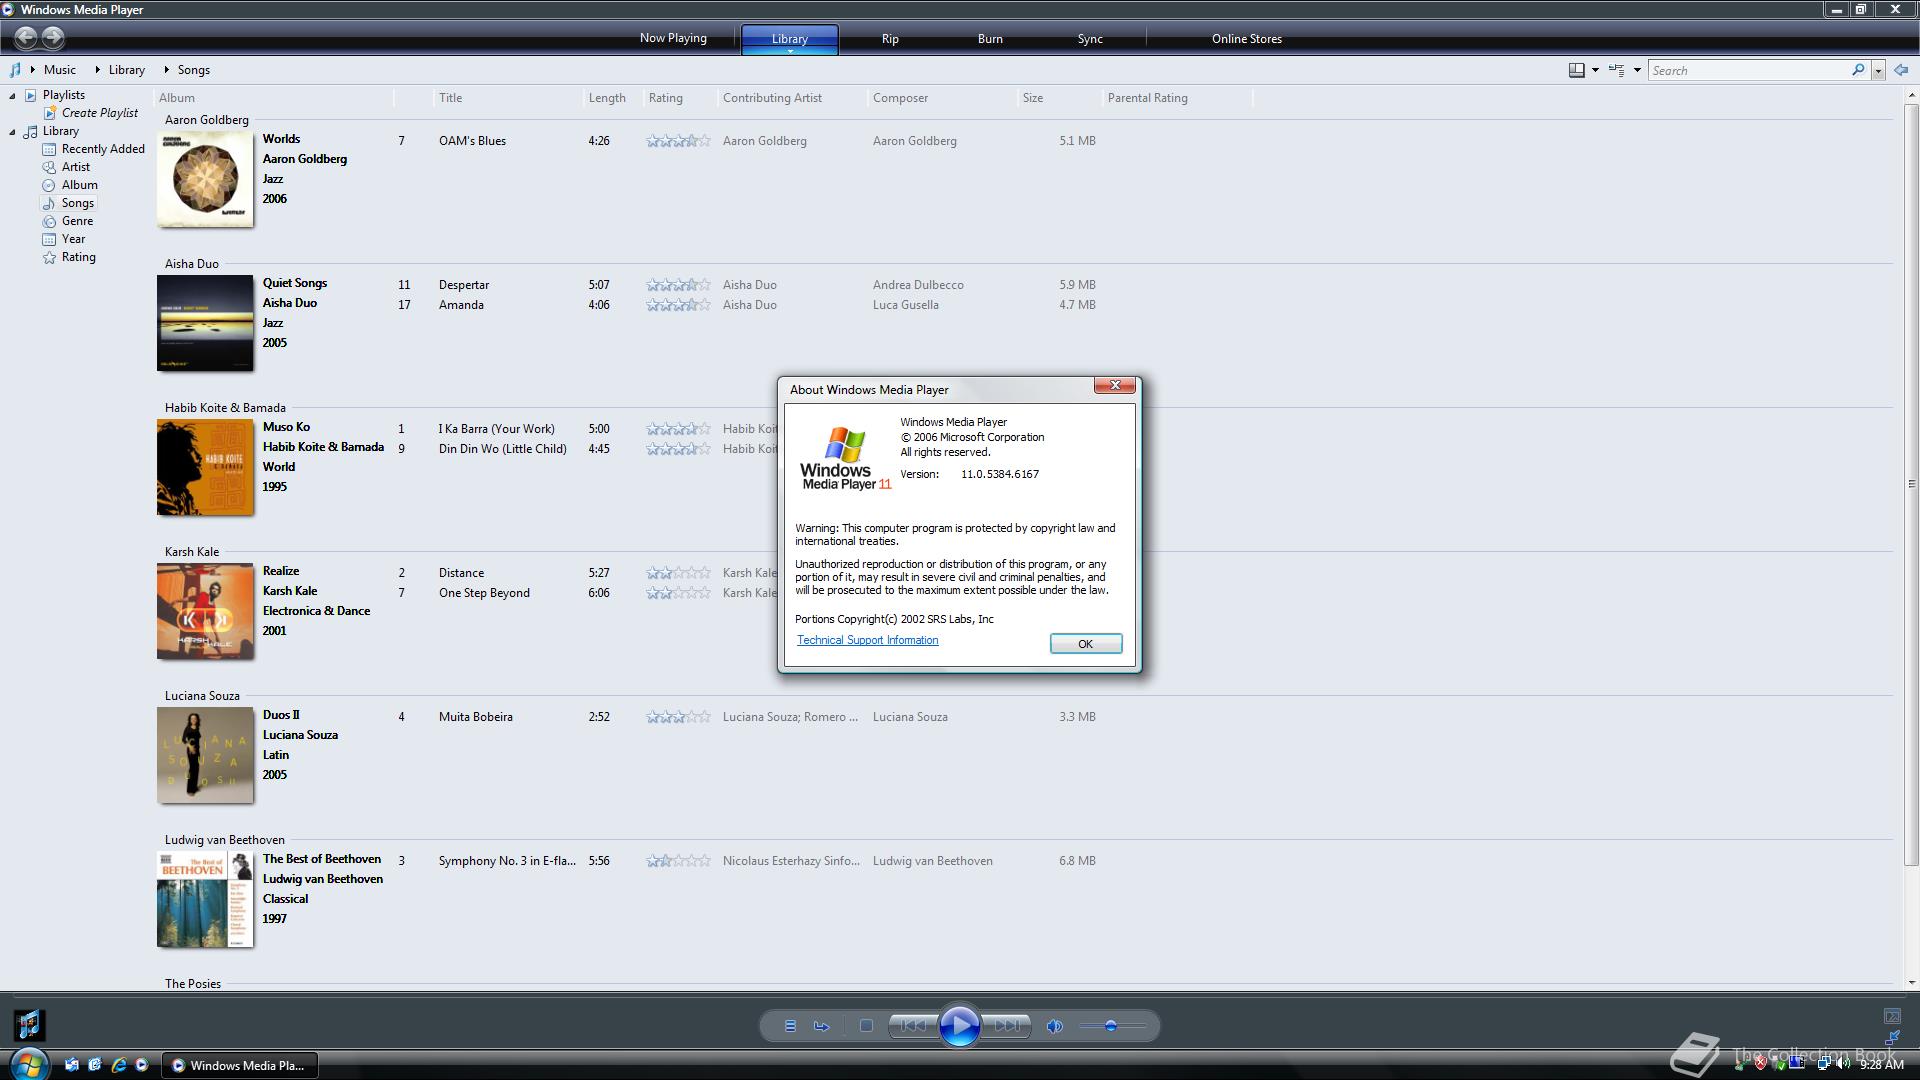This screenshot has height=1080, width=1920.
Task: Switch to full screen view icon
Action: pos(1892,1016)
